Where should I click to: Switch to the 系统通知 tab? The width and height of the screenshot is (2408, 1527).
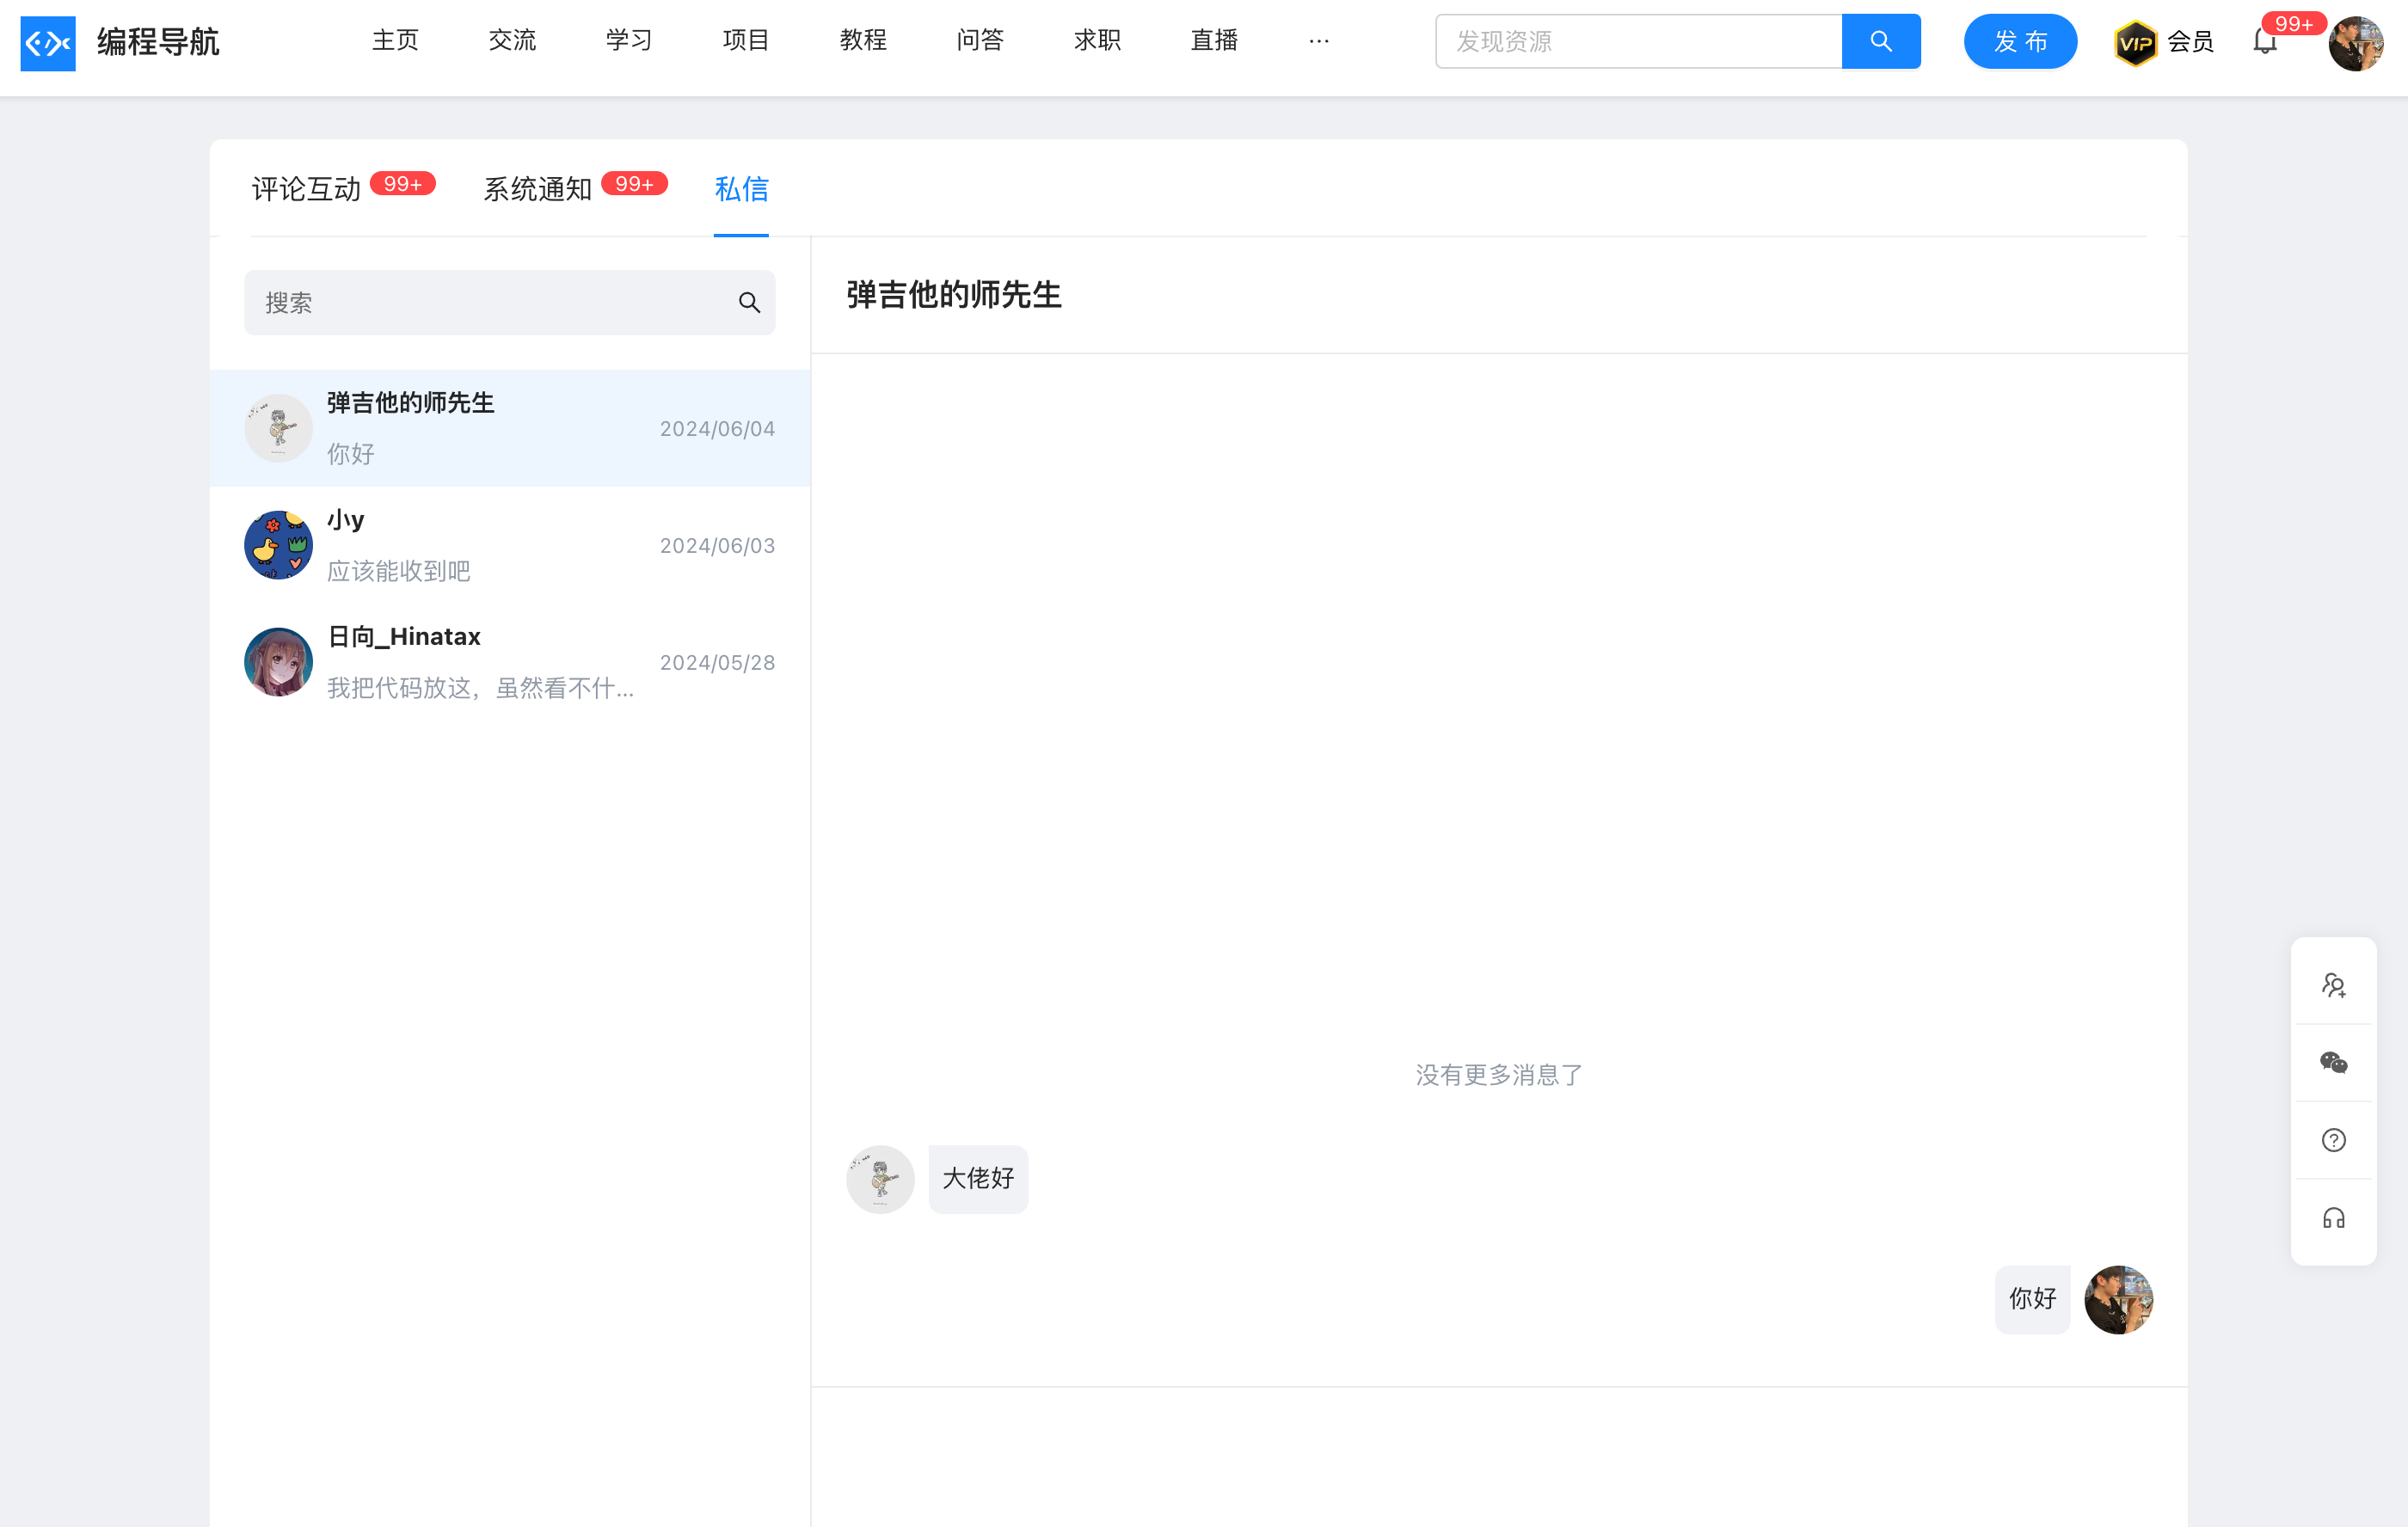click(x=538, y=189)
